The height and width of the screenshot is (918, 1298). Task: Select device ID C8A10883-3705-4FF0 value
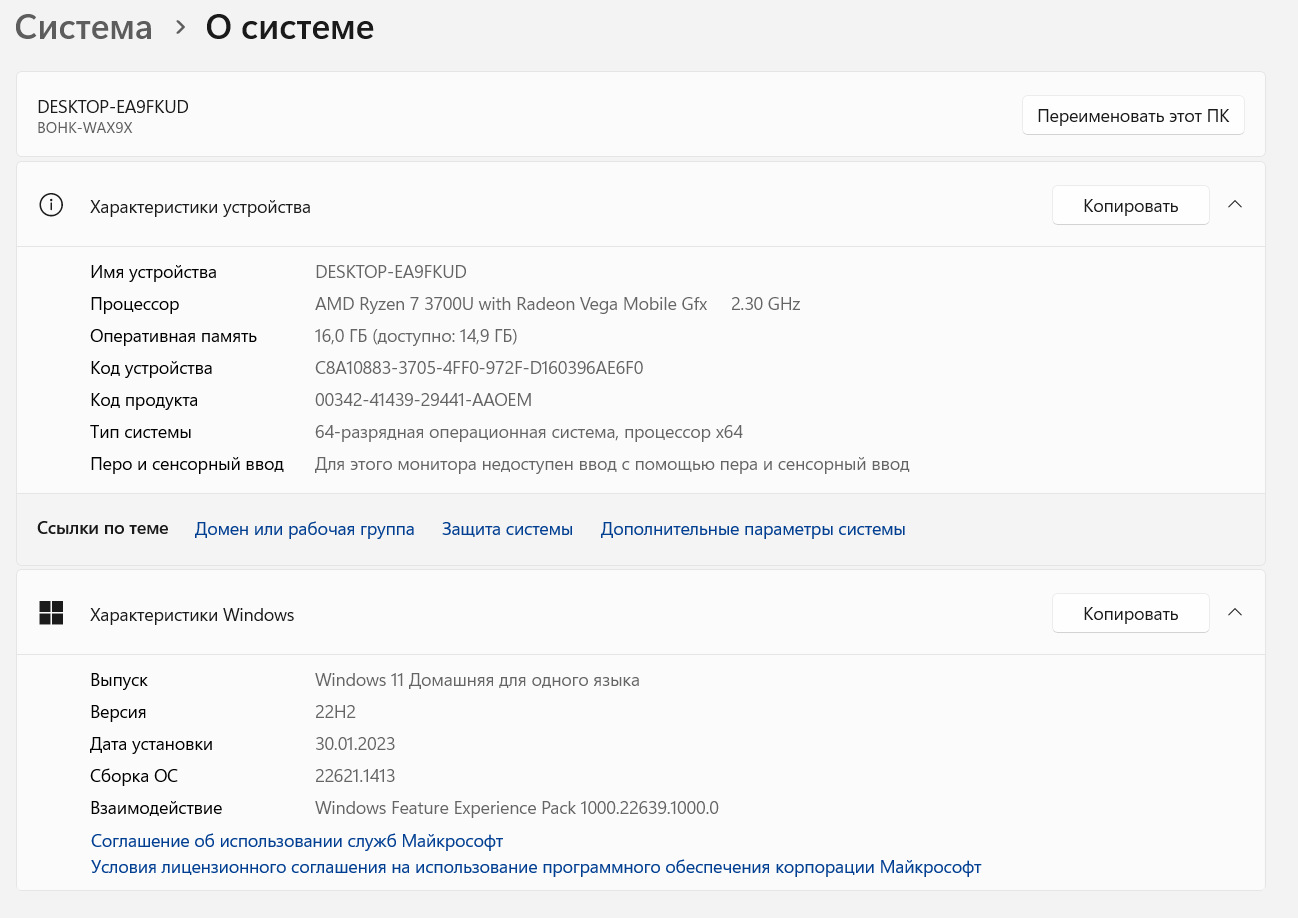[x=479, y=368]
